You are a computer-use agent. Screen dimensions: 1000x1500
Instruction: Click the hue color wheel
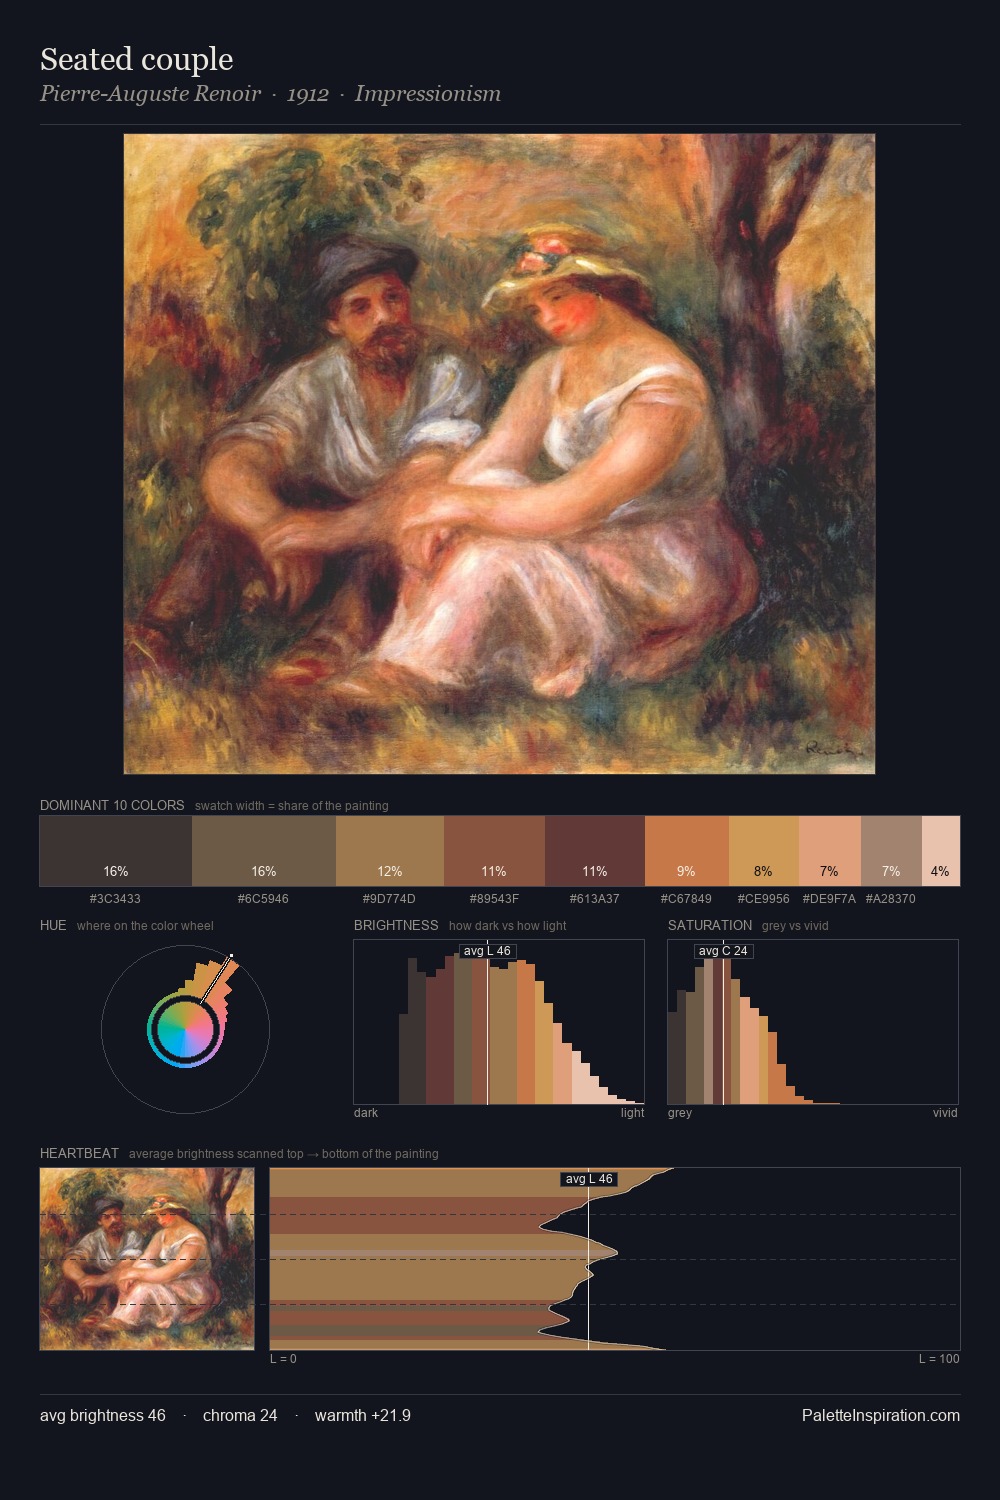point(185,1029)
